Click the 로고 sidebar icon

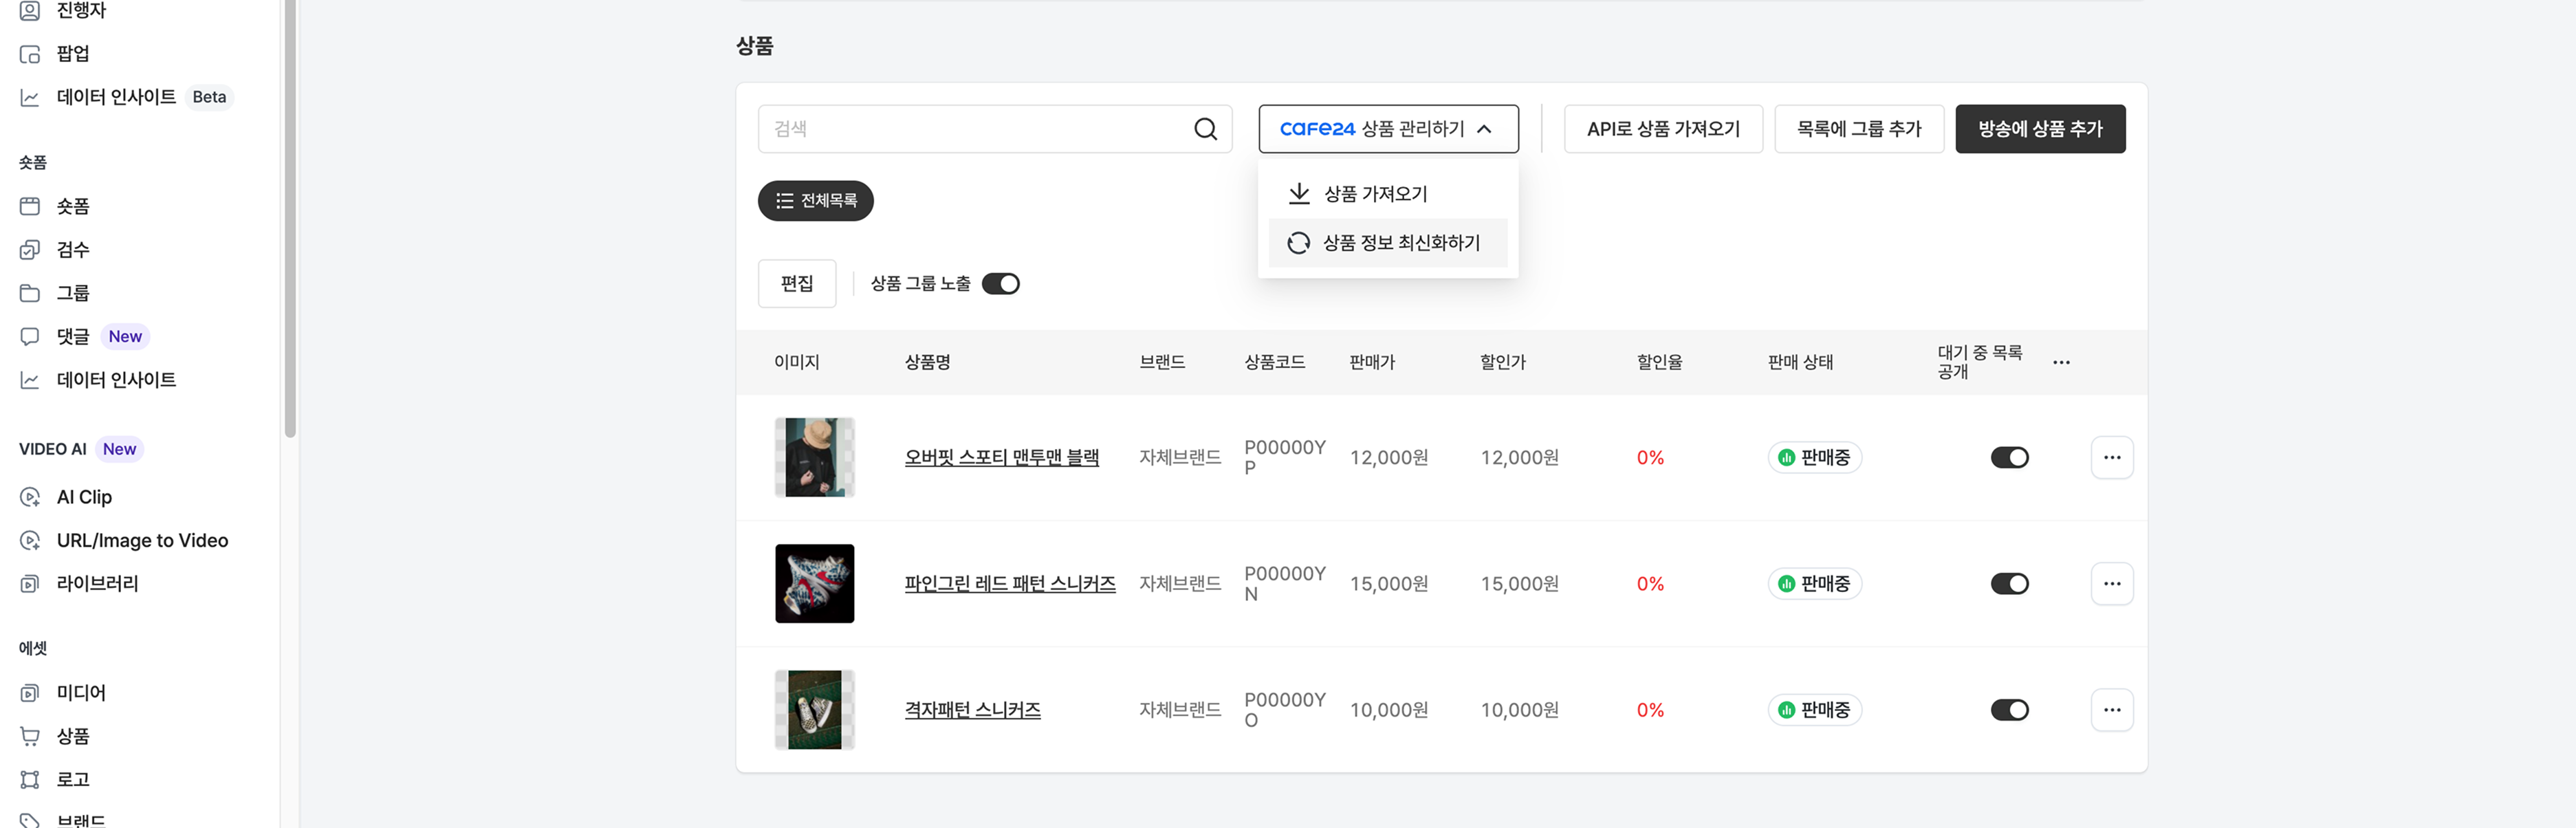coord(30,779)
